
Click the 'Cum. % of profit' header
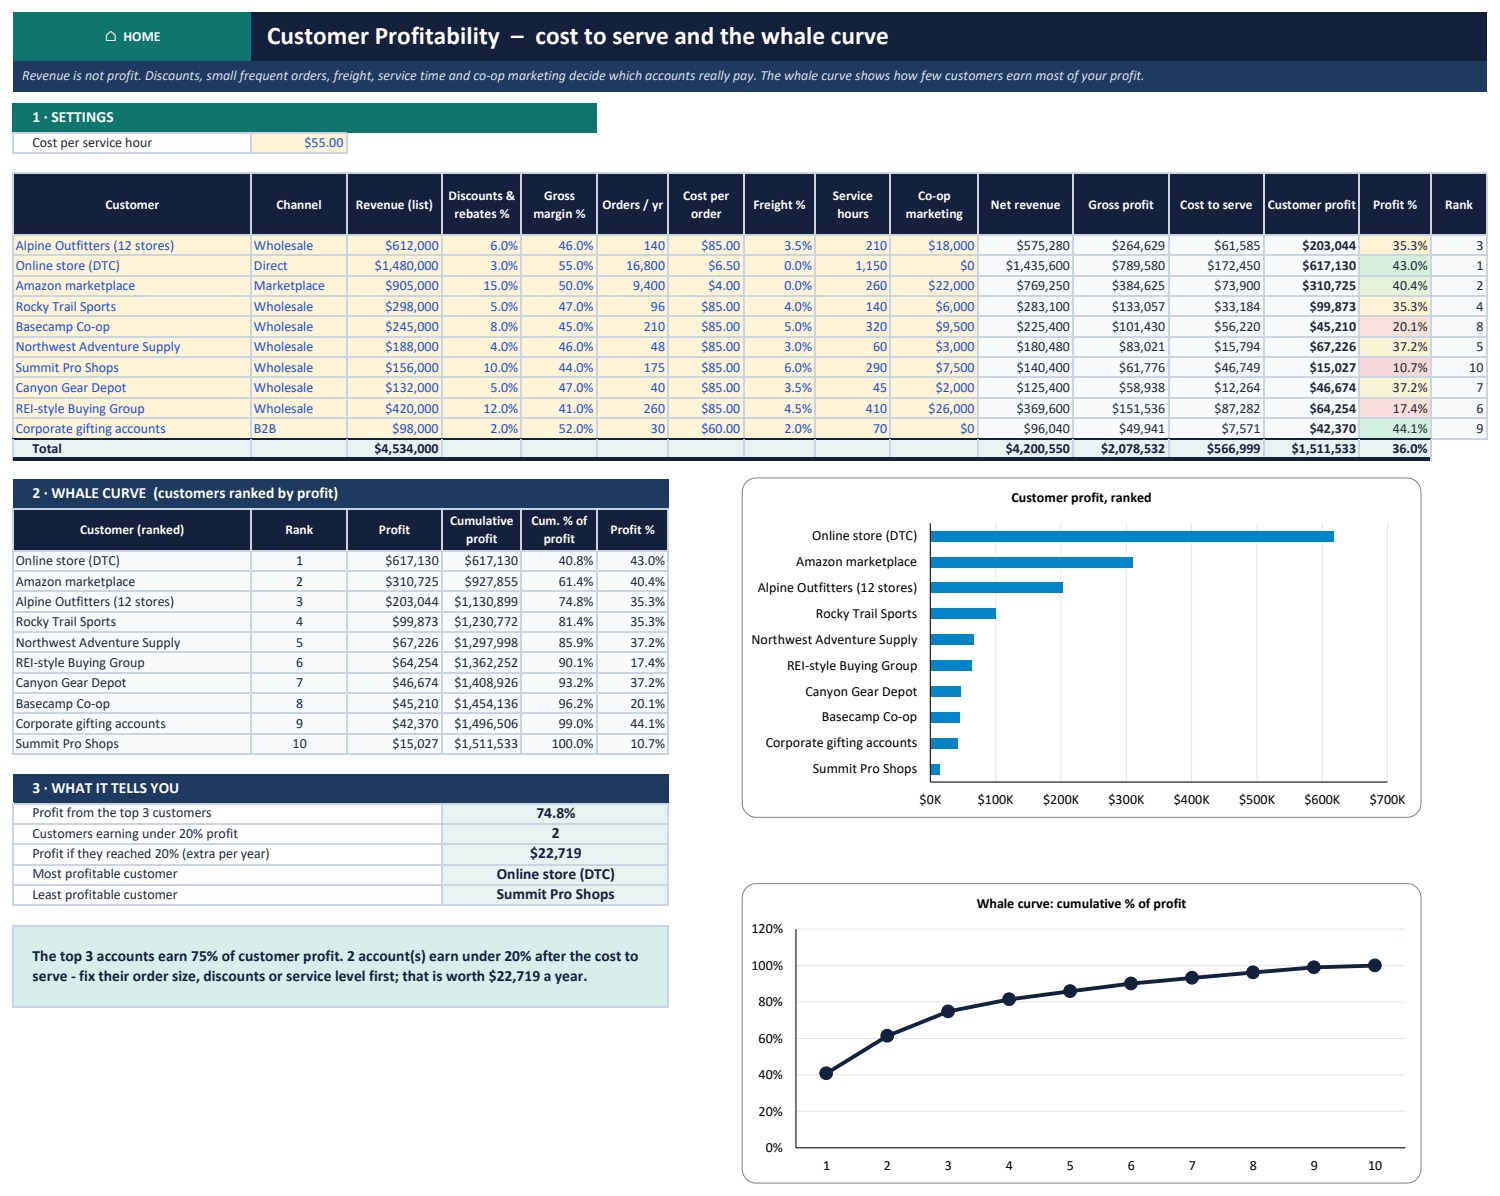pos(559,530)
